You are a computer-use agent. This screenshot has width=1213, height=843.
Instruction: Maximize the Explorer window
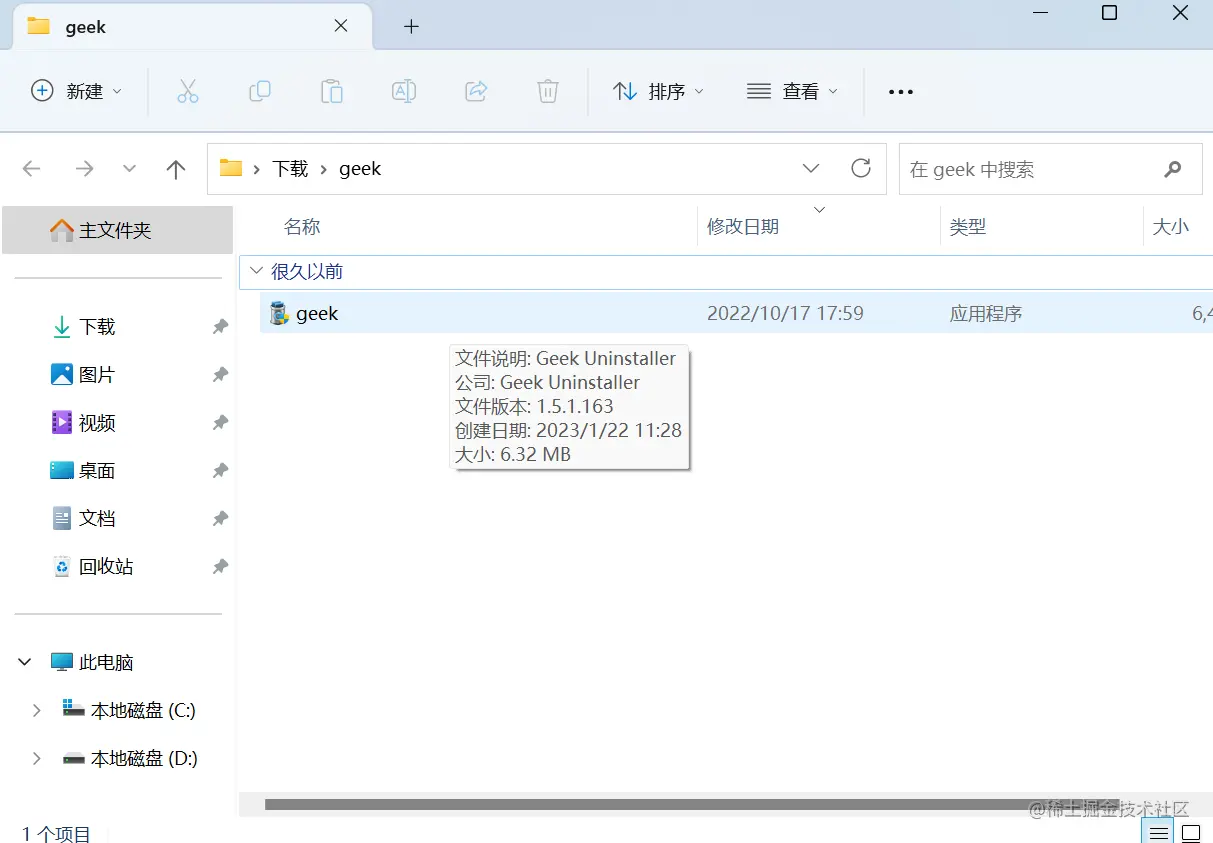pos(1109,13)
